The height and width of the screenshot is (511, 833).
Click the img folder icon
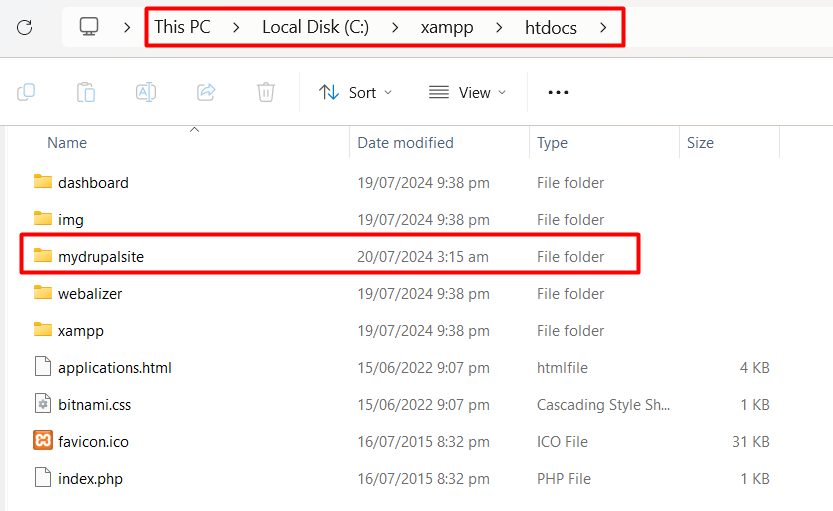(43, 218)
